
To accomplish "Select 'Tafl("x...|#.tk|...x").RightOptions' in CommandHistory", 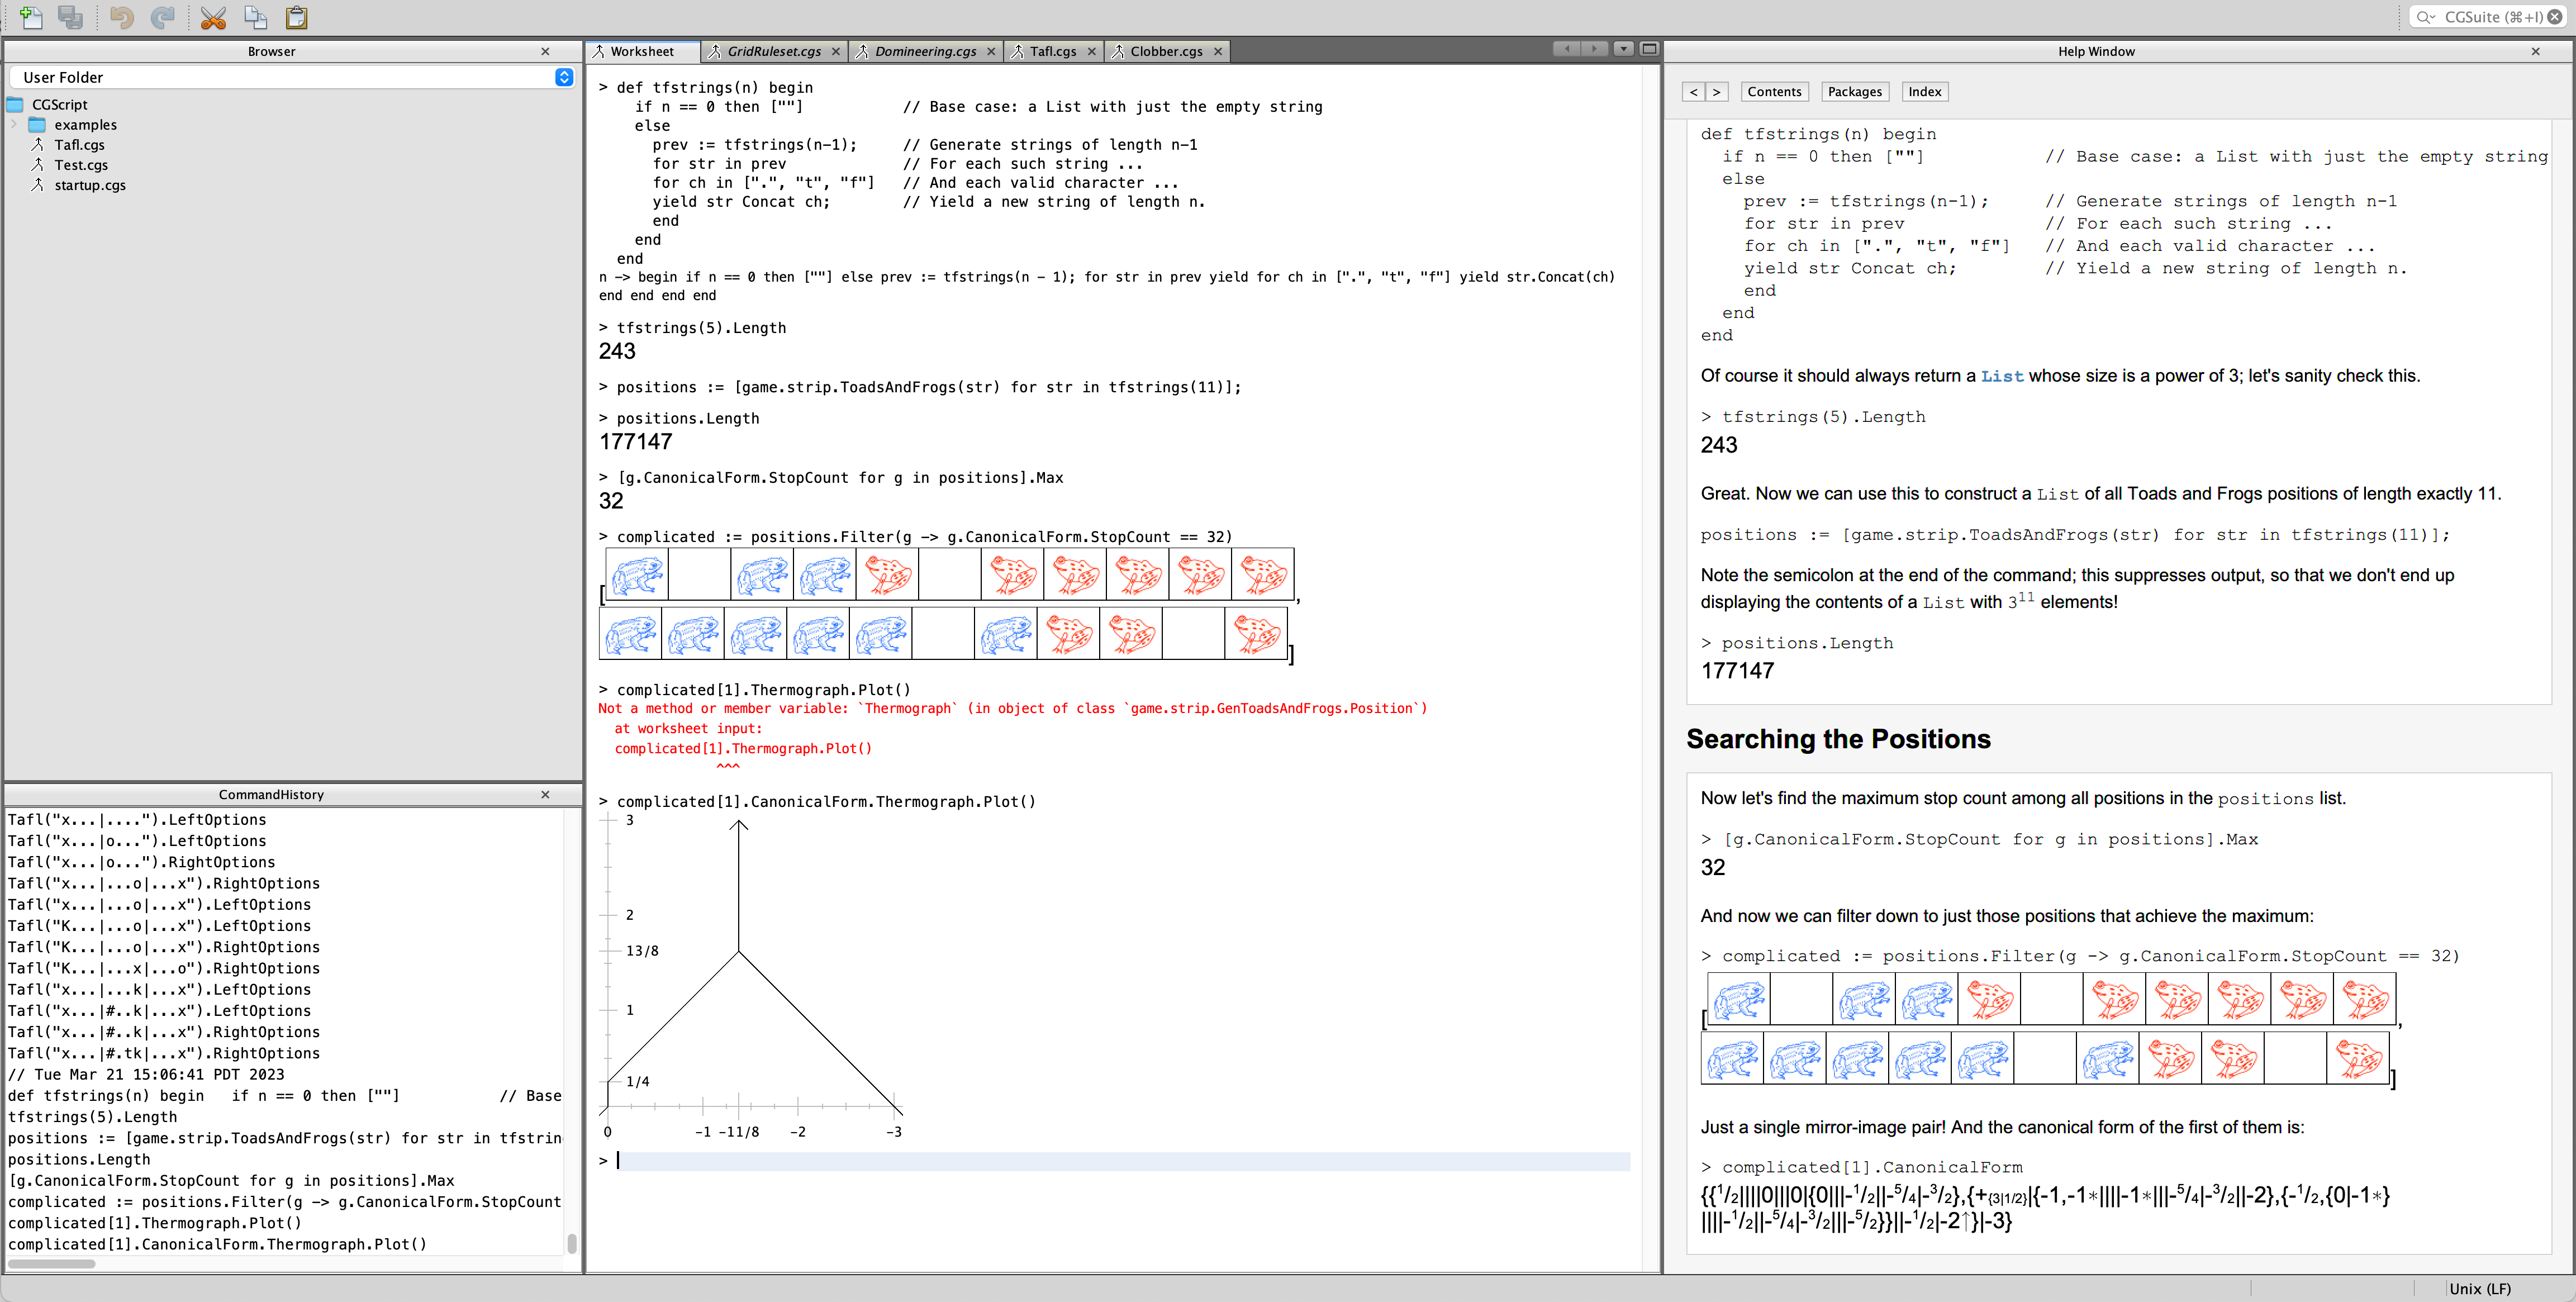I will tap(164, 1054).
